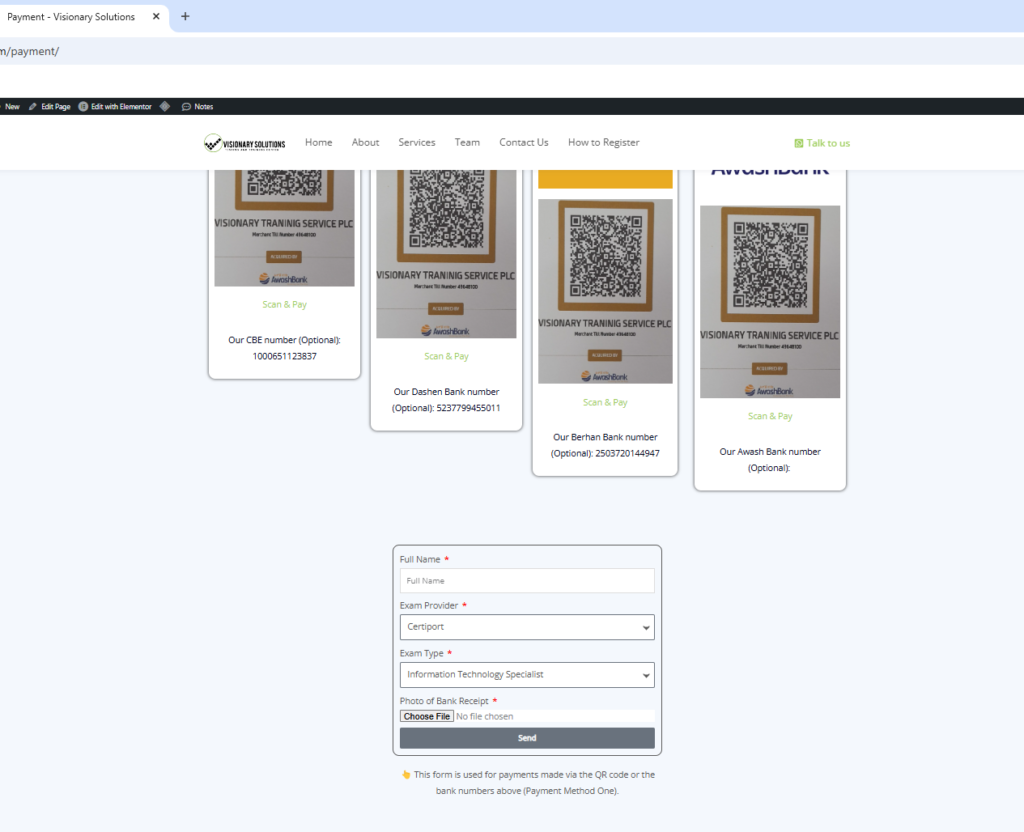The image size is (1024, 832).
Task: Click the Full Name label
Action: coord(420,559)
